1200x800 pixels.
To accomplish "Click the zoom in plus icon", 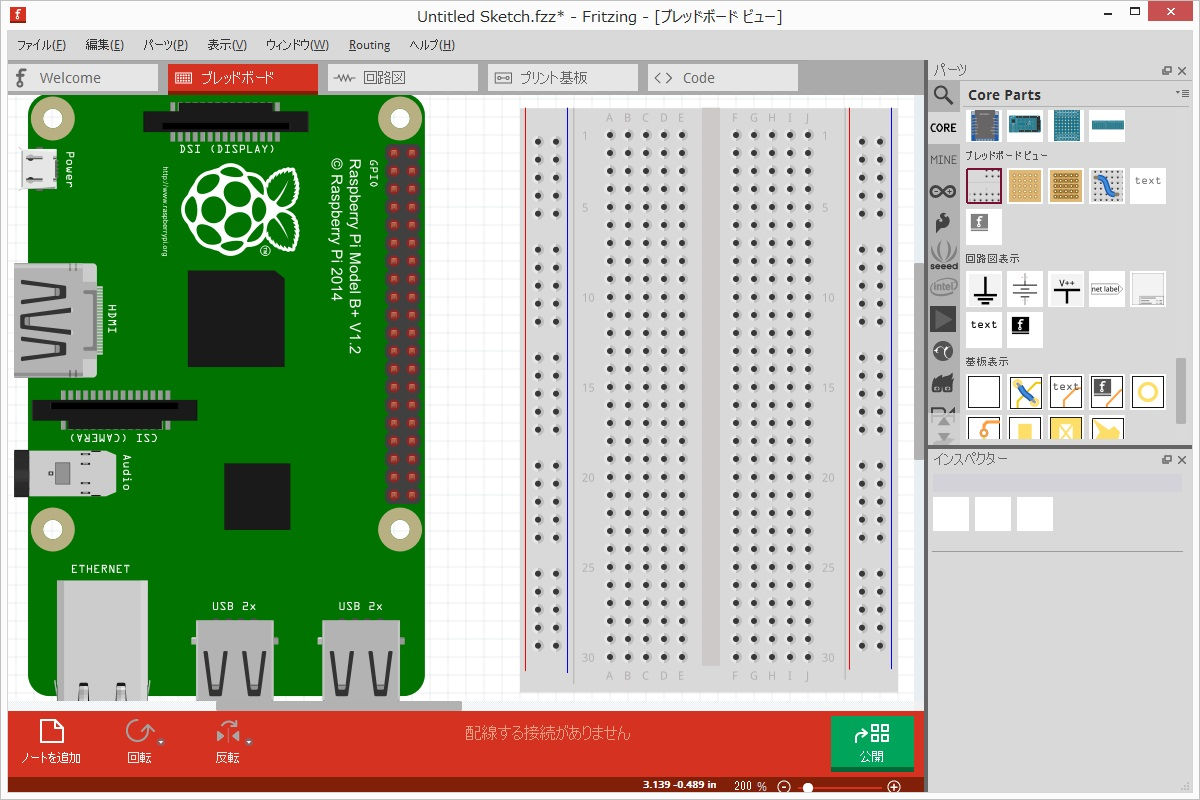I will click(x=894, y=787).
